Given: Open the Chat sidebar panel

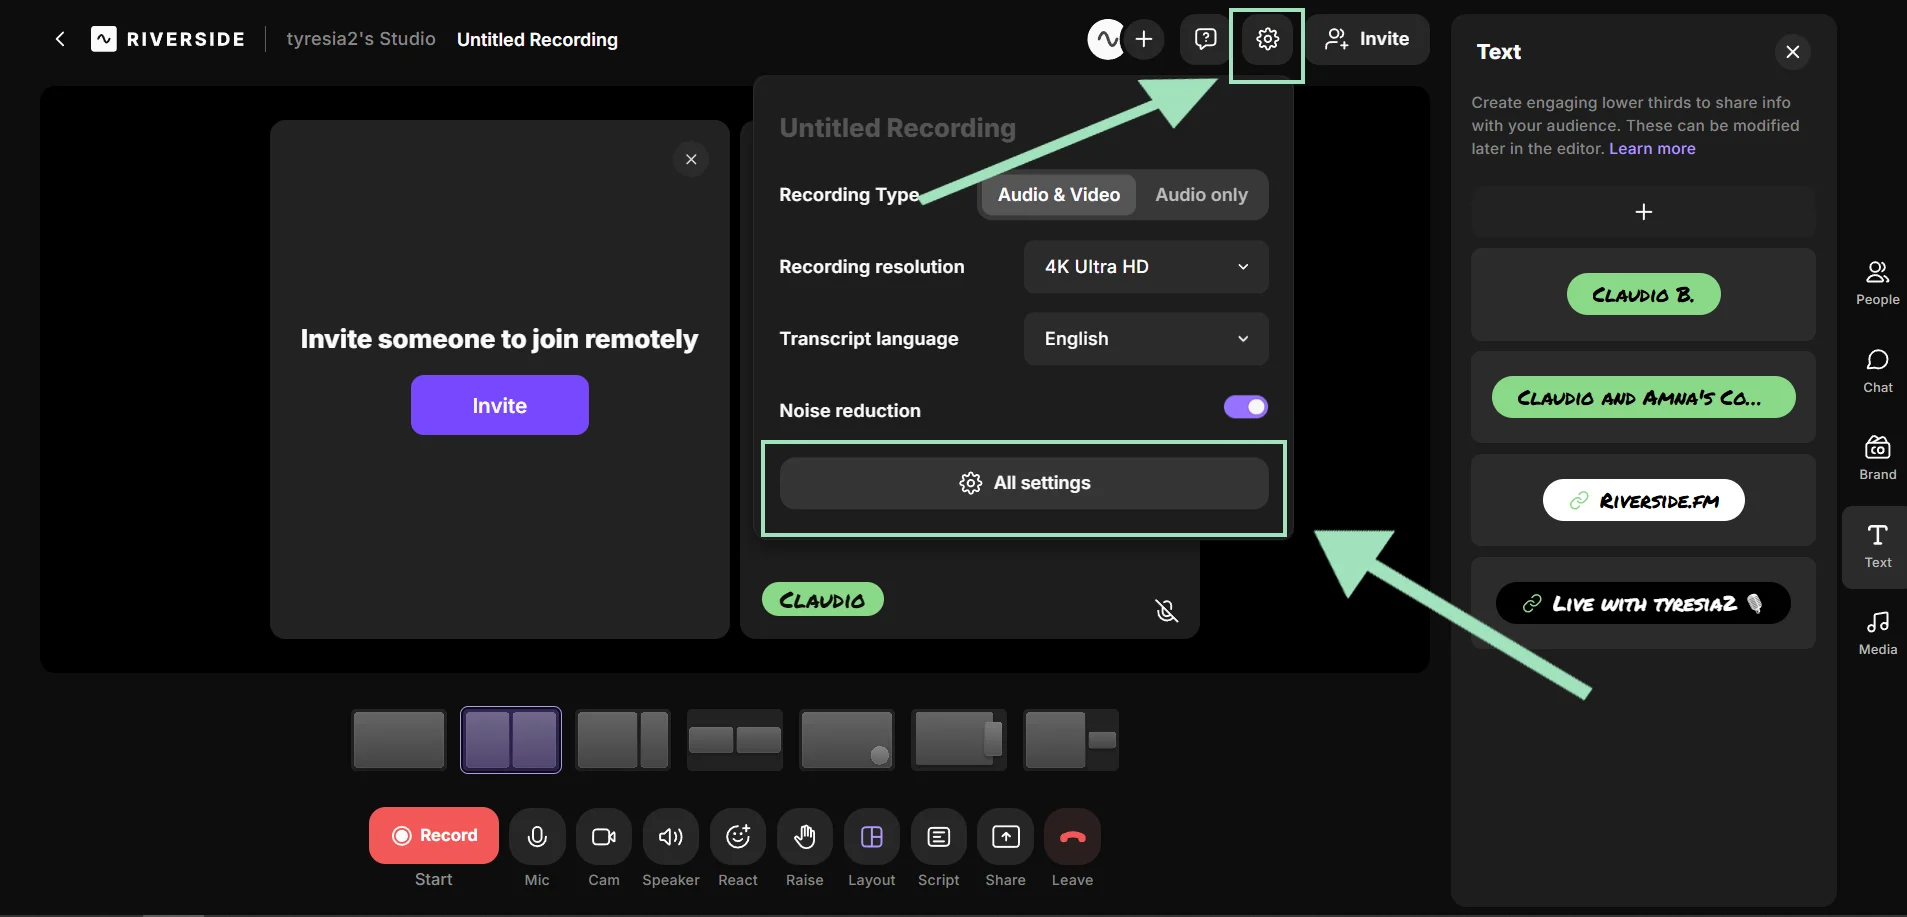Looking at the screenshot, I should coord(1877,371).
